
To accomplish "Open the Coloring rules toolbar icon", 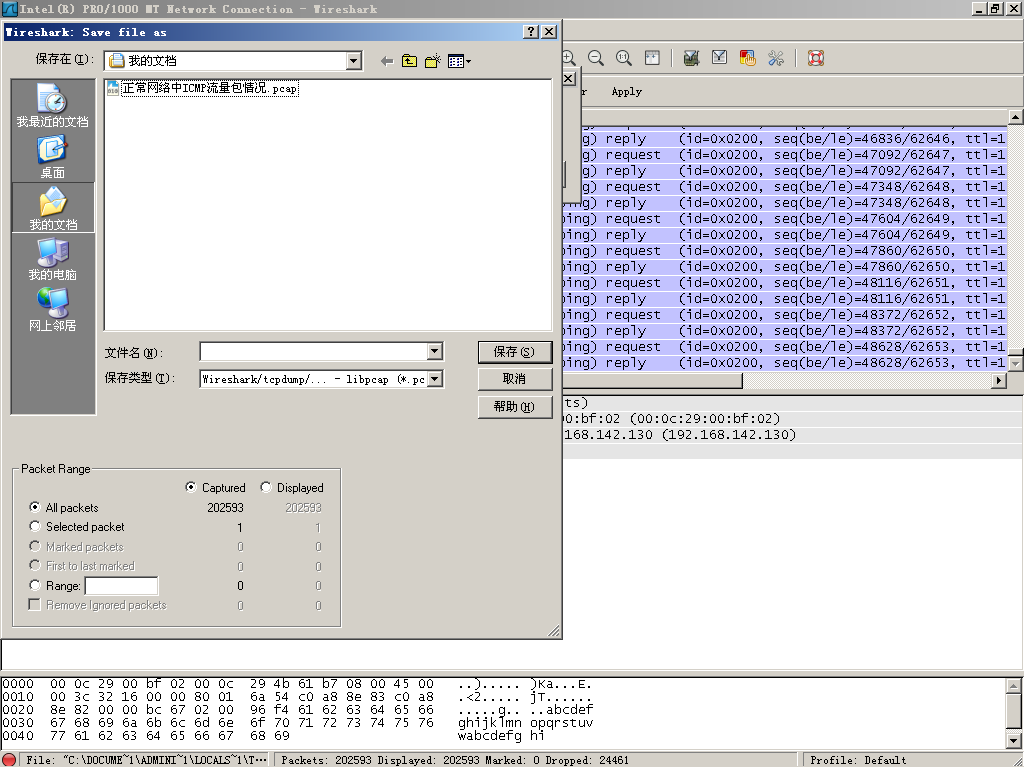I will (x=747, y=58).
